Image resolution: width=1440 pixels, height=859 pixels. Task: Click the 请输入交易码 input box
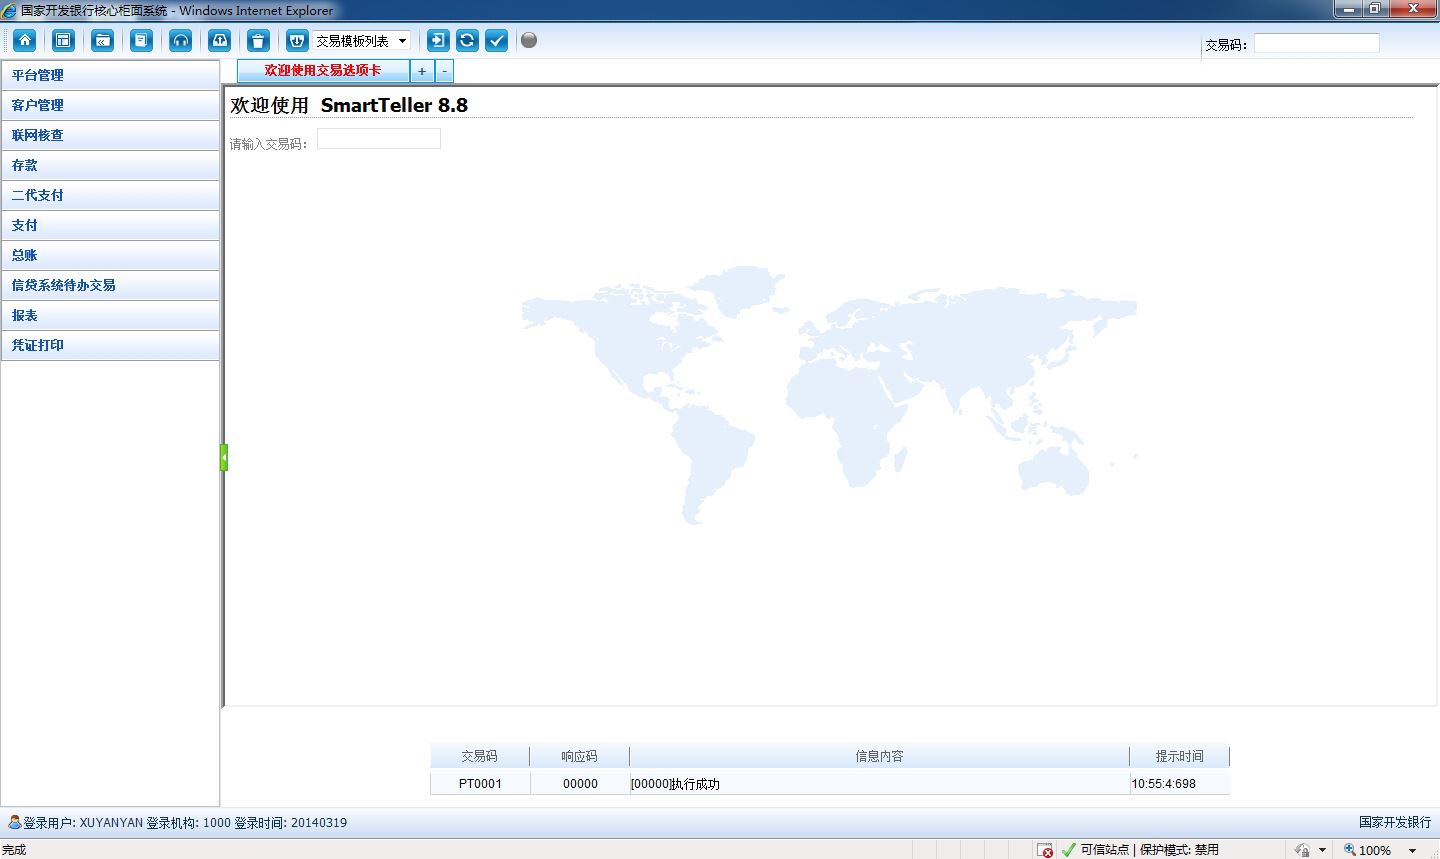pos(379,139)
